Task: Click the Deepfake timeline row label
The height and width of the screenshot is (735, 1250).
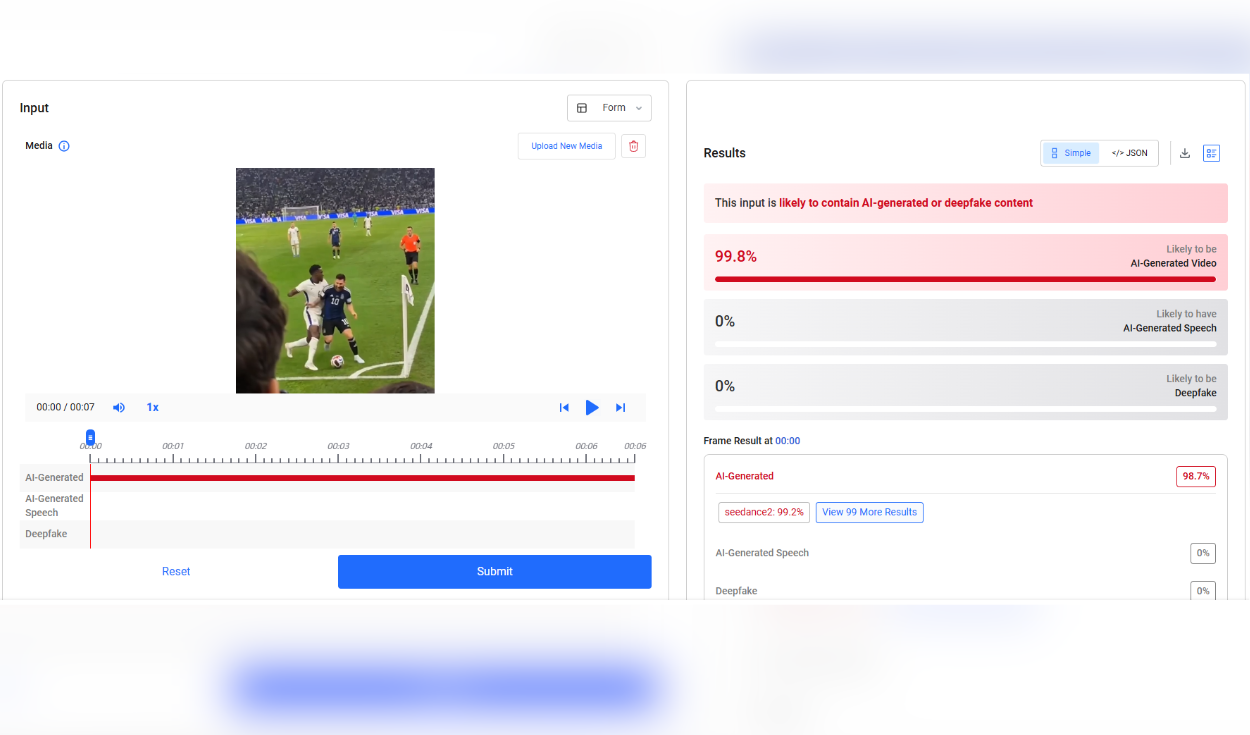Action: (x=46, y=534)
